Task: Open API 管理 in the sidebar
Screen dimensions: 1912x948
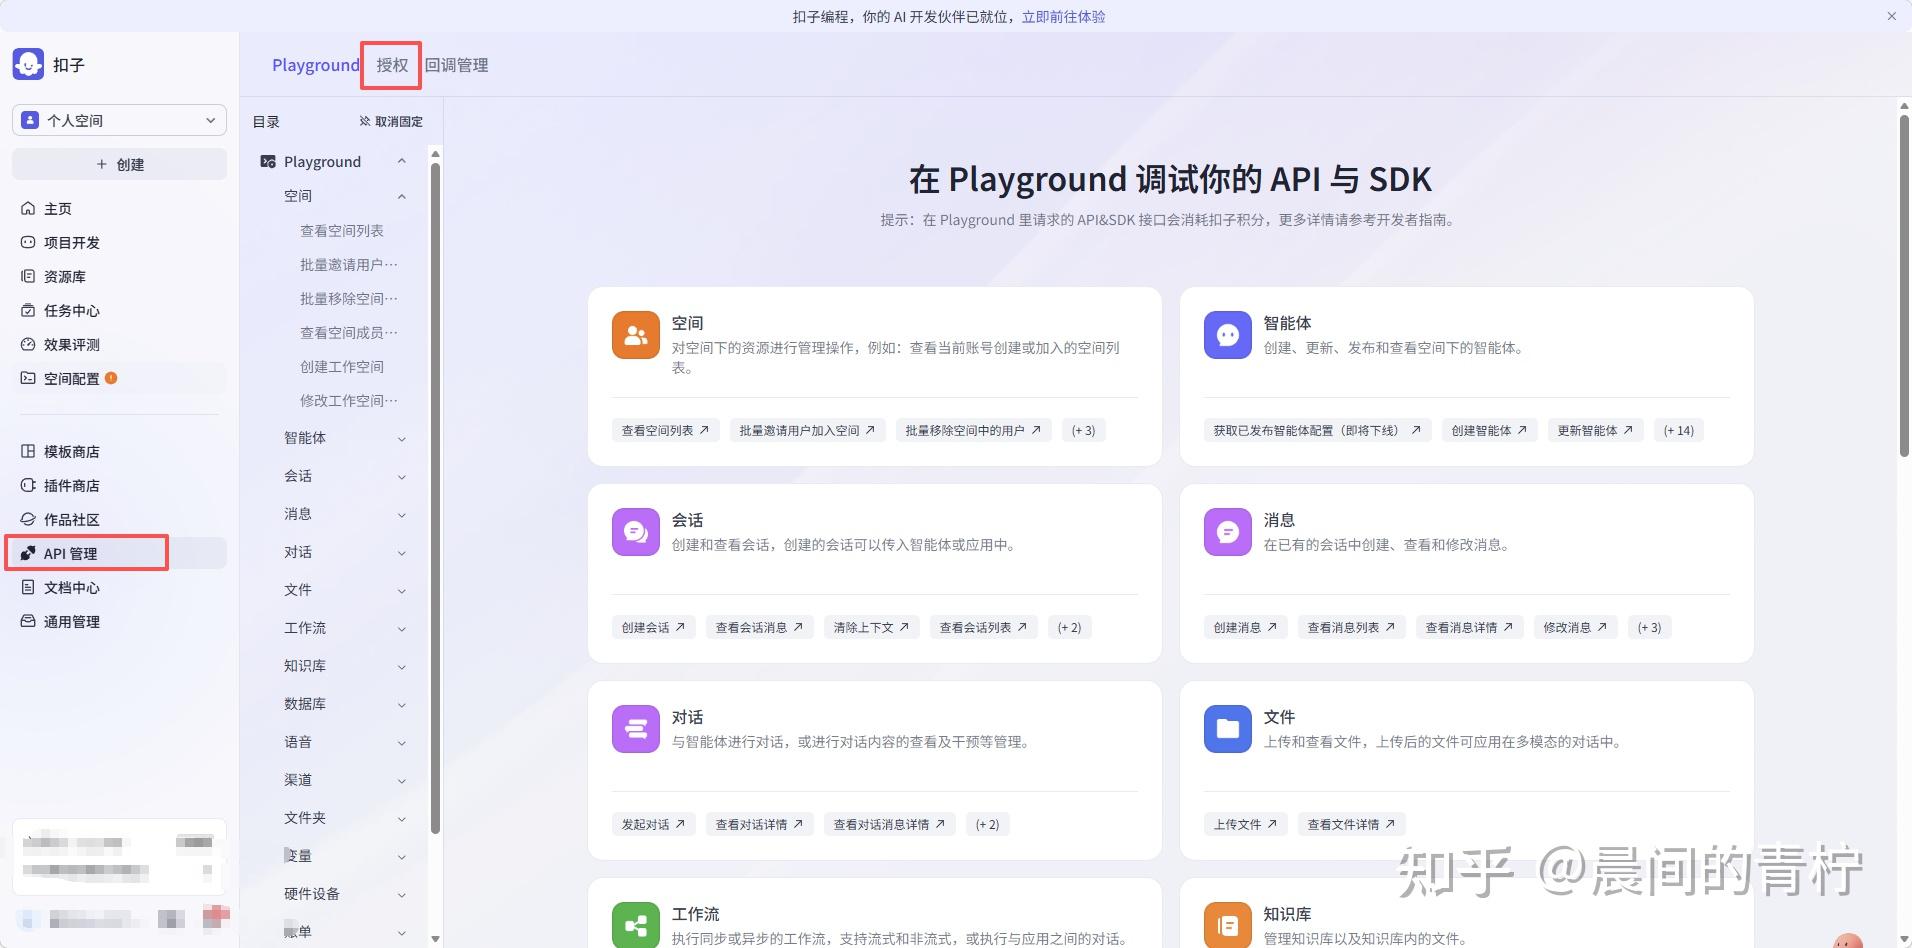Action: click(x=119, y=554)
